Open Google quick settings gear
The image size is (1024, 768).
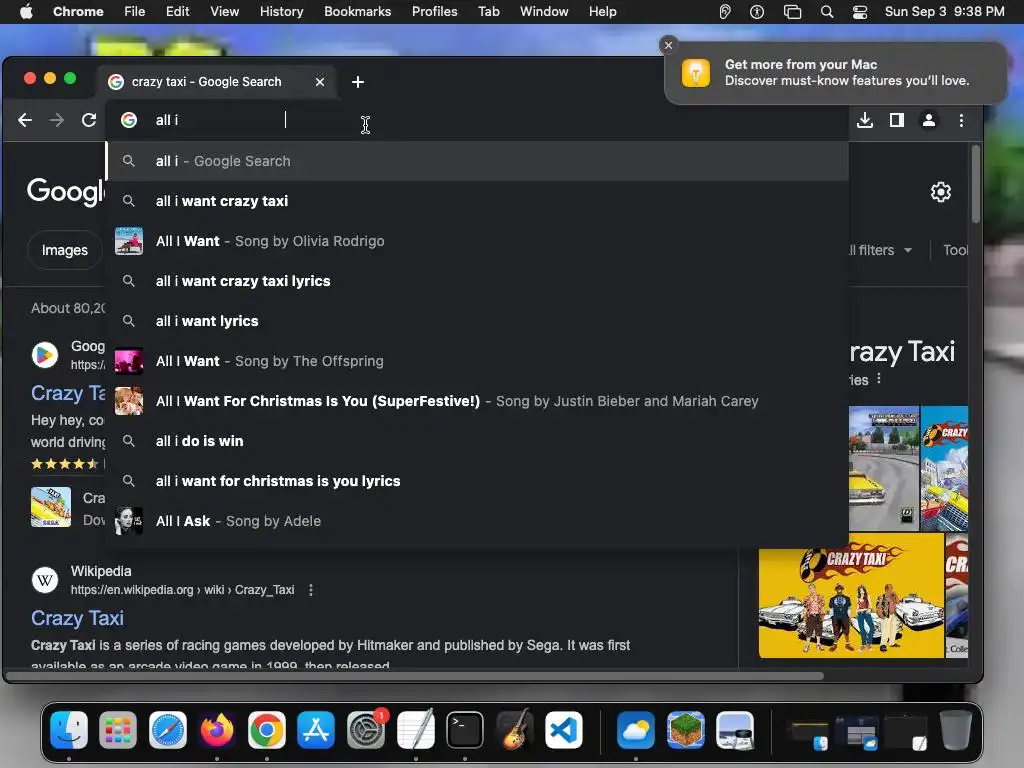[x=940, y=192]
